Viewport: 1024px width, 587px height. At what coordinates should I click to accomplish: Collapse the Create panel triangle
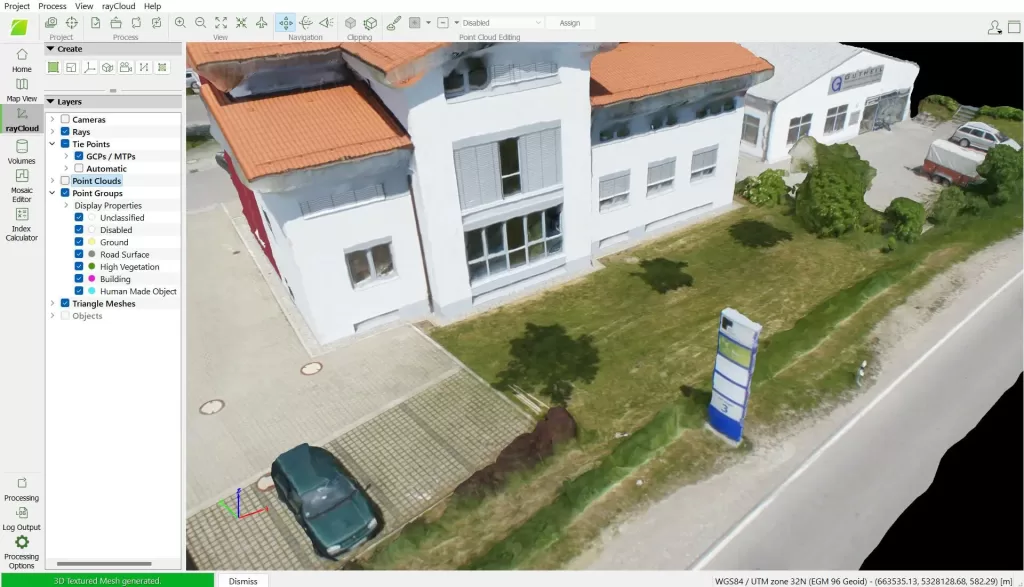[x=50, y=49]
